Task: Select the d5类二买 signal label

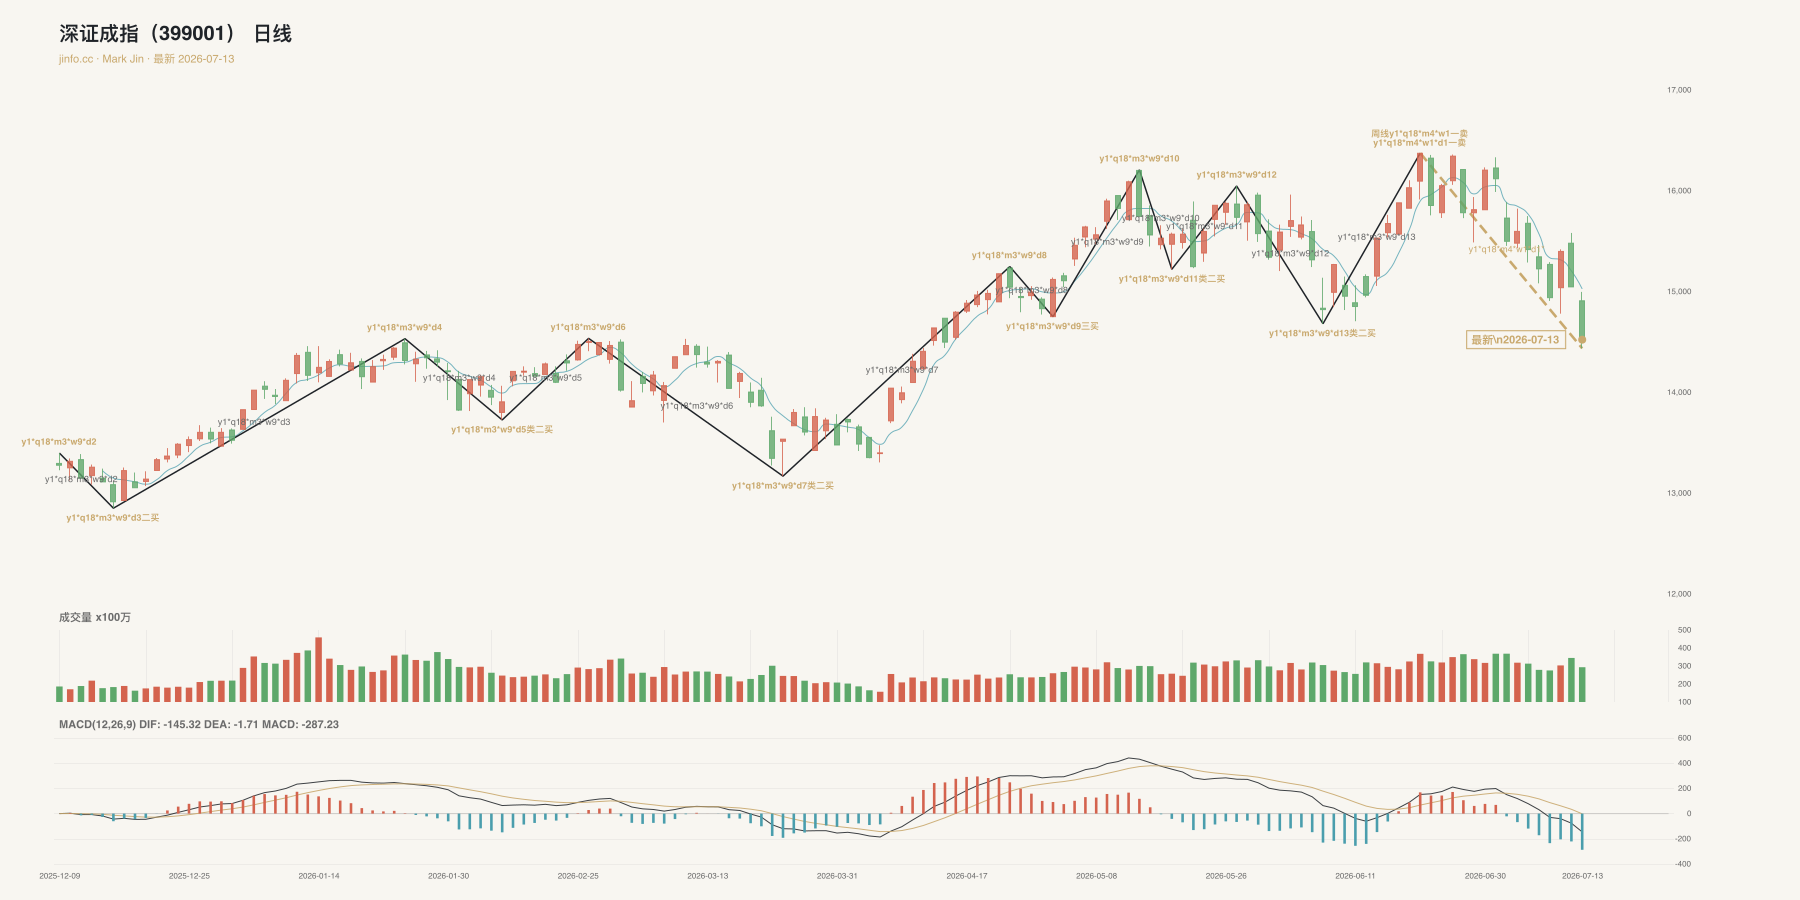Action: pyautogui.click(x=502, y=430)
